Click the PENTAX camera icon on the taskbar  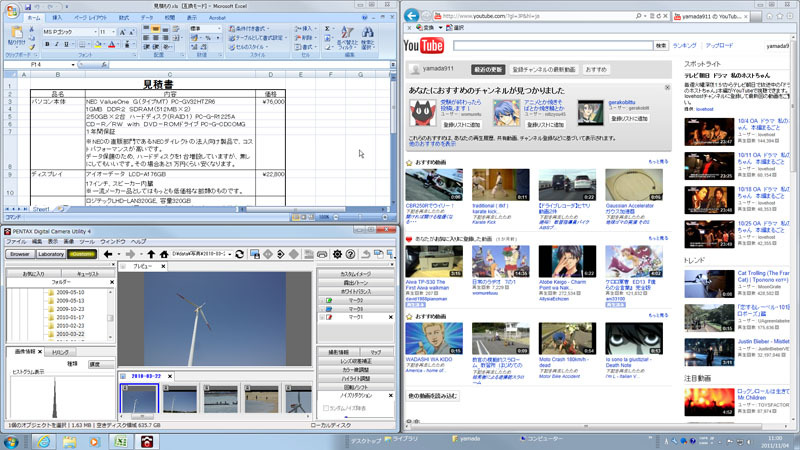[x=147, y=441]
